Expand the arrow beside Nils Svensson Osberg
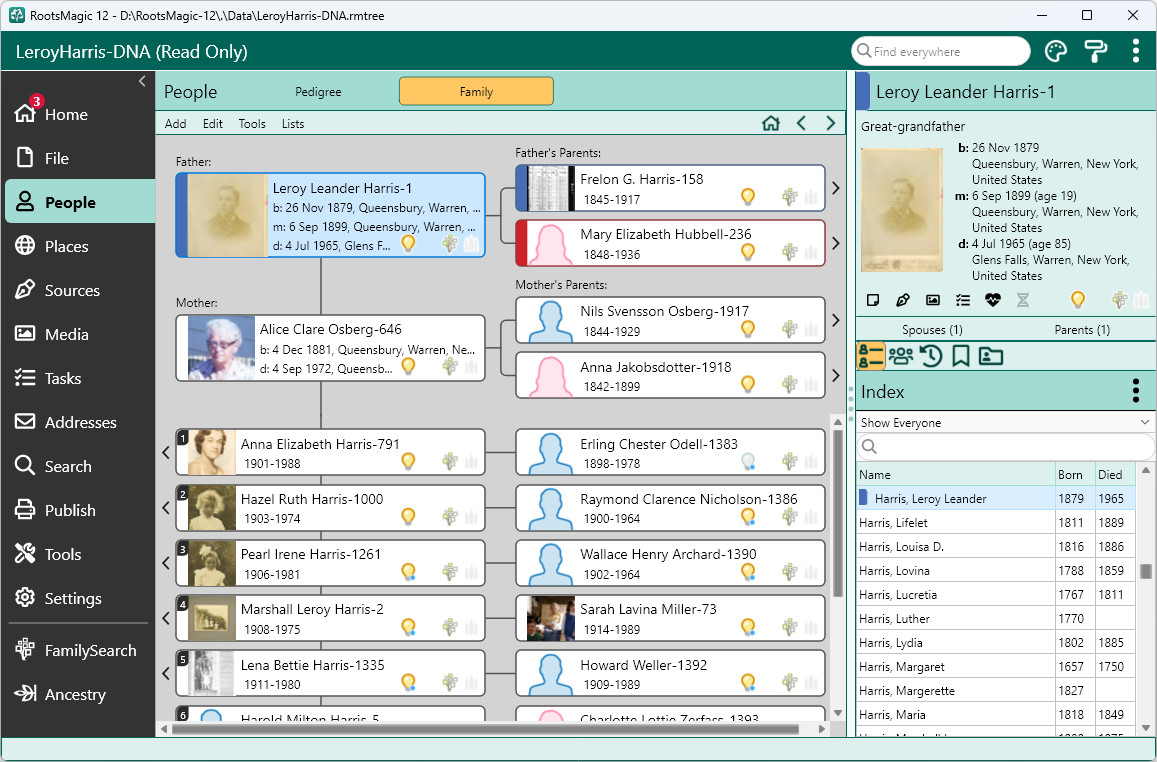Viewport: 1157px width, 762px height. 835,320
